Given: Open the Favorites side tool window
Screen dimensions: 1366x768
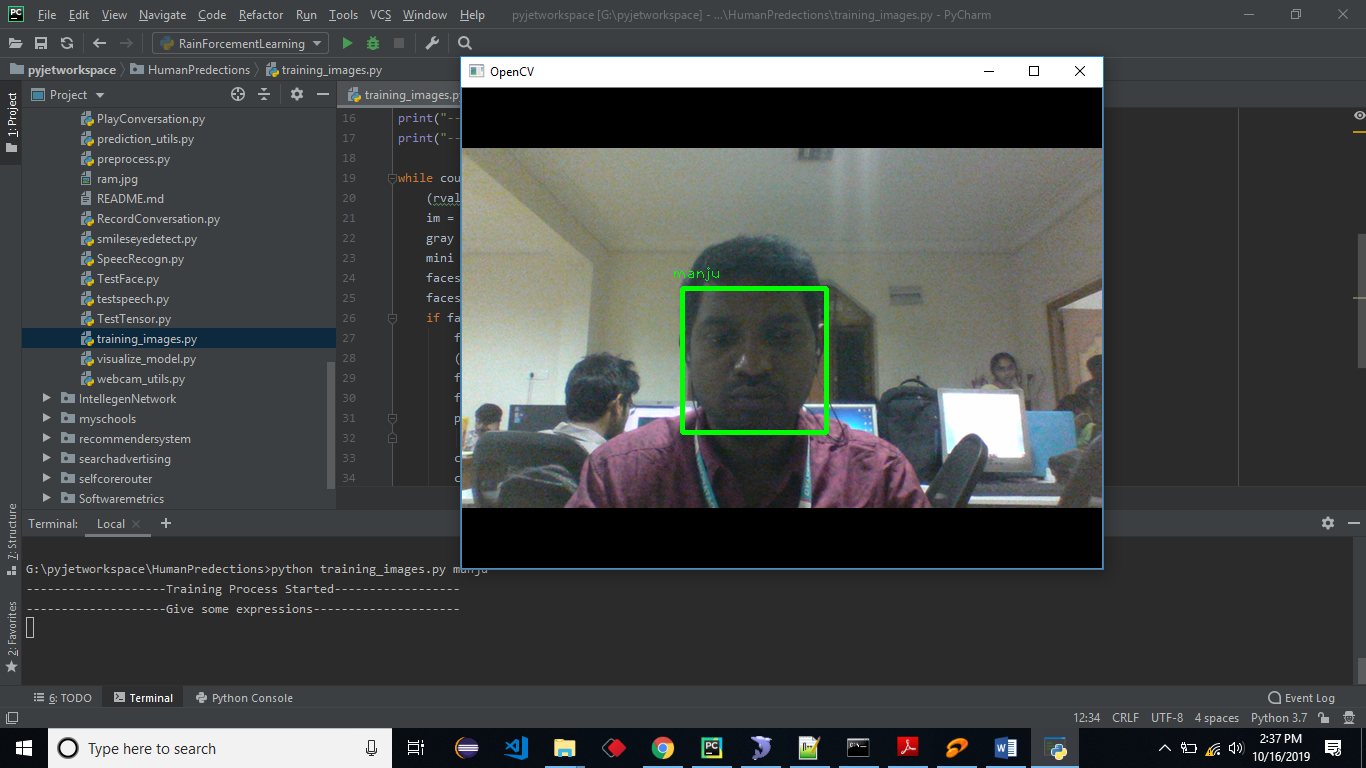Looking at the screenshot, I should pos(11,638).
